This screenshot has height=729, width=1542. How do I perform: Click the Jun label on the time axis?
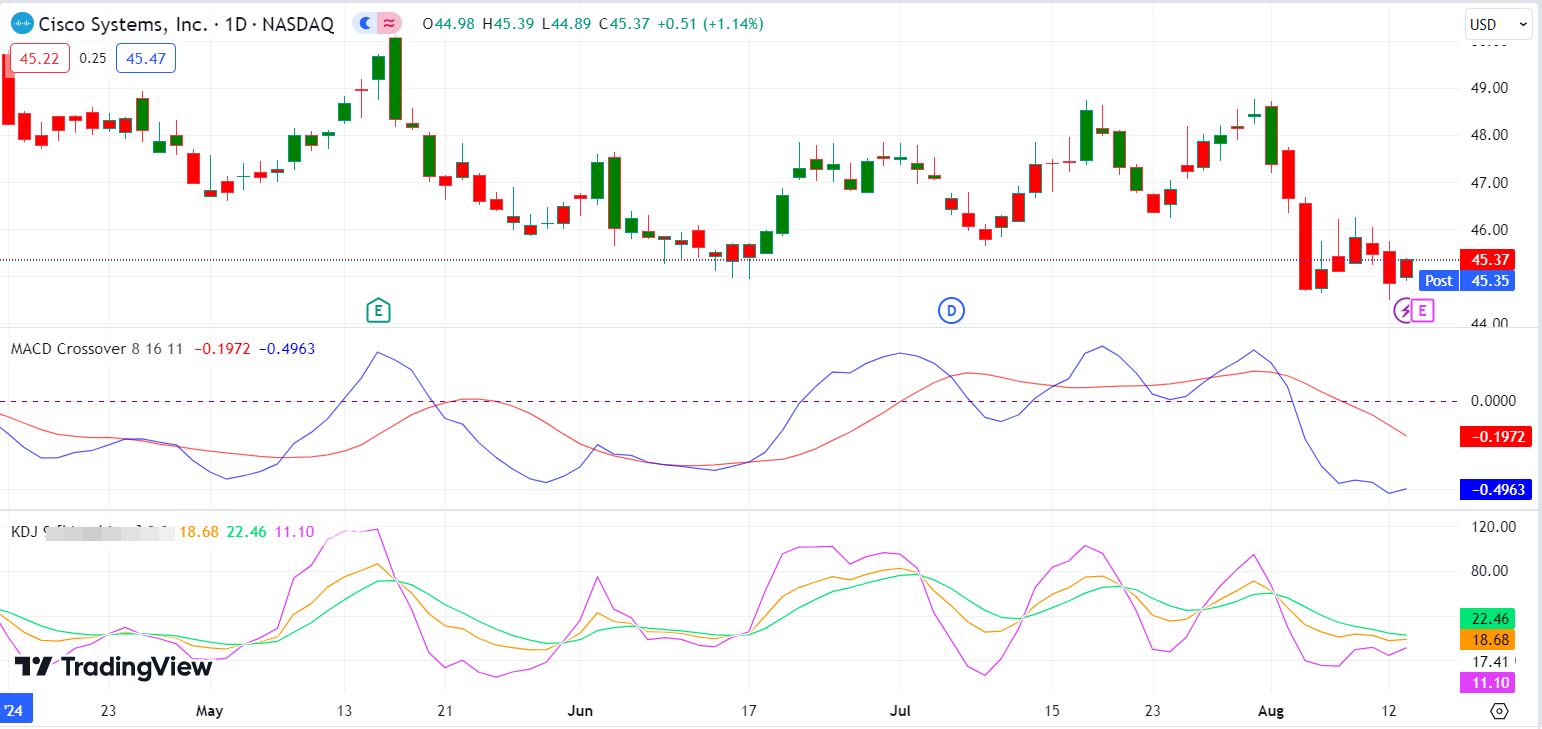pos(580,711)
